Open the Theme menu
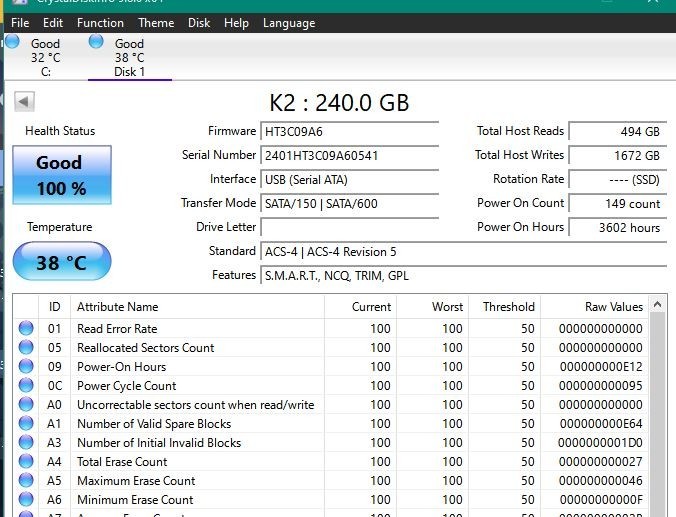This screenshot has height=517, width=676. tap(156, 23)
